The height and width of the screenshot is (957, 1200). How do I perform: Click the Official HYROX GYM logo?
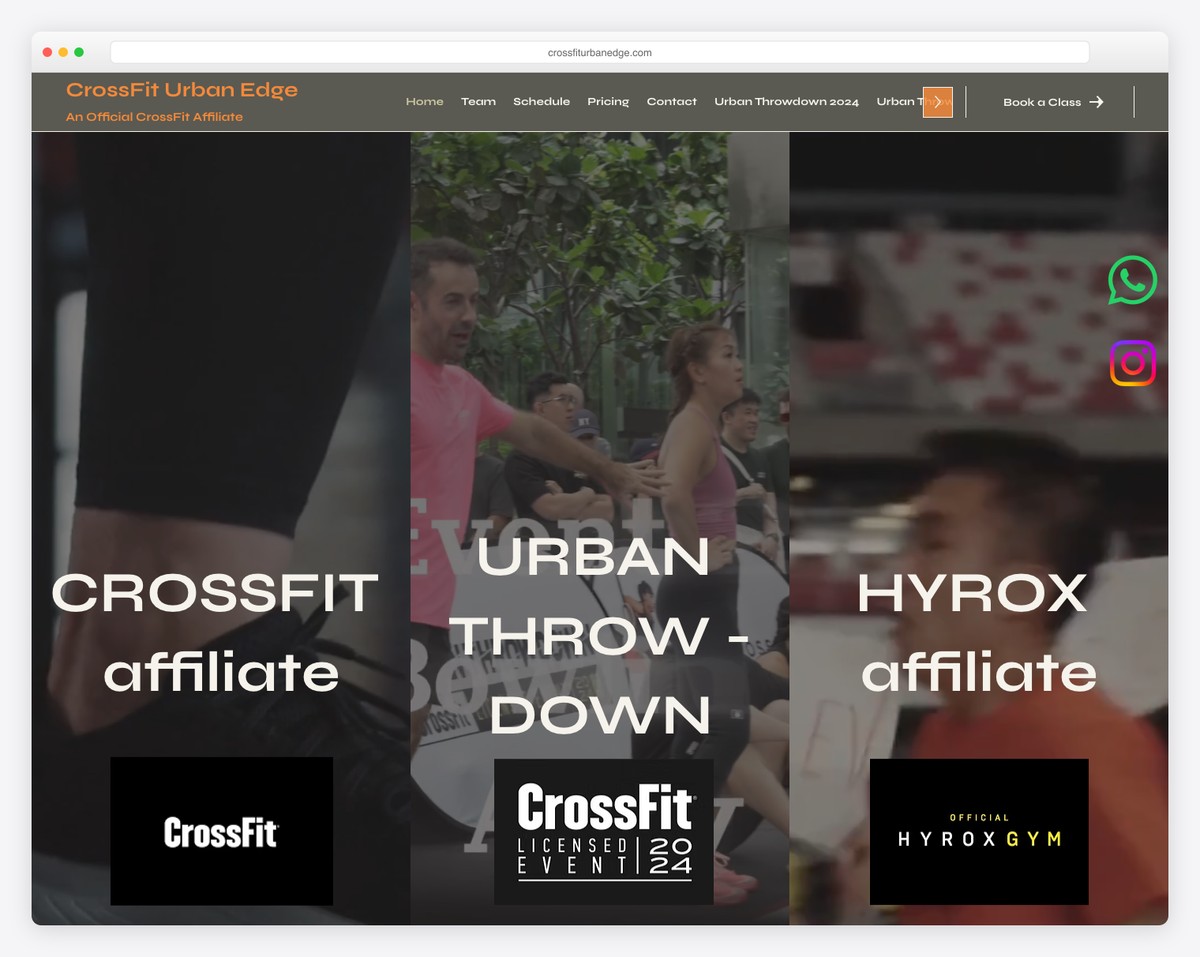[978, 831]
